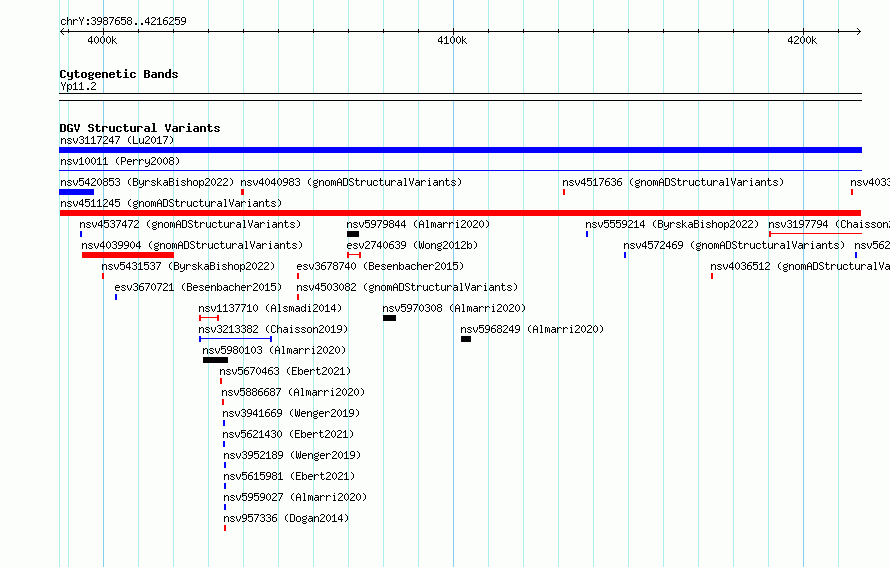Open nsv4040983 (gnomADStructuralVariants) label
The height and width of the screenshot is (567, 890).
tap(351, 182)
